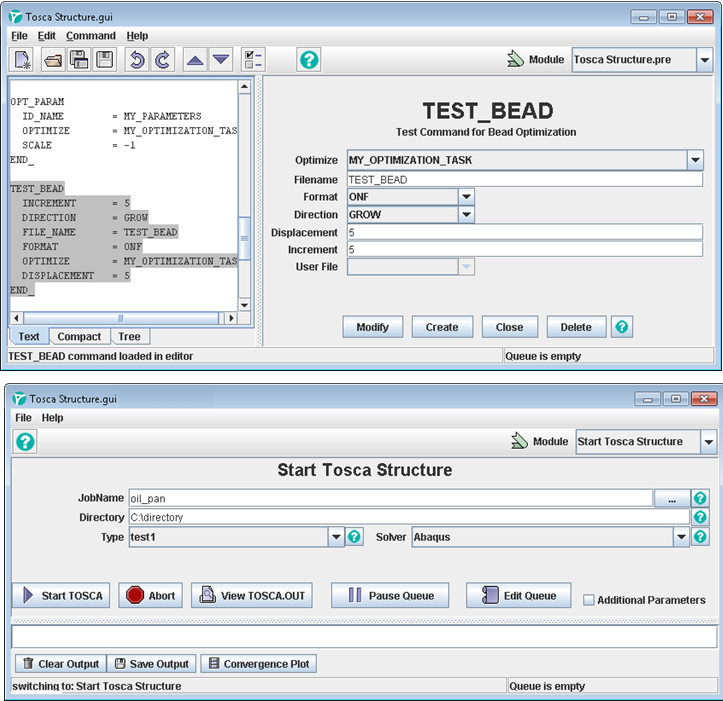Click the undo arrow icon

(136, 60)
